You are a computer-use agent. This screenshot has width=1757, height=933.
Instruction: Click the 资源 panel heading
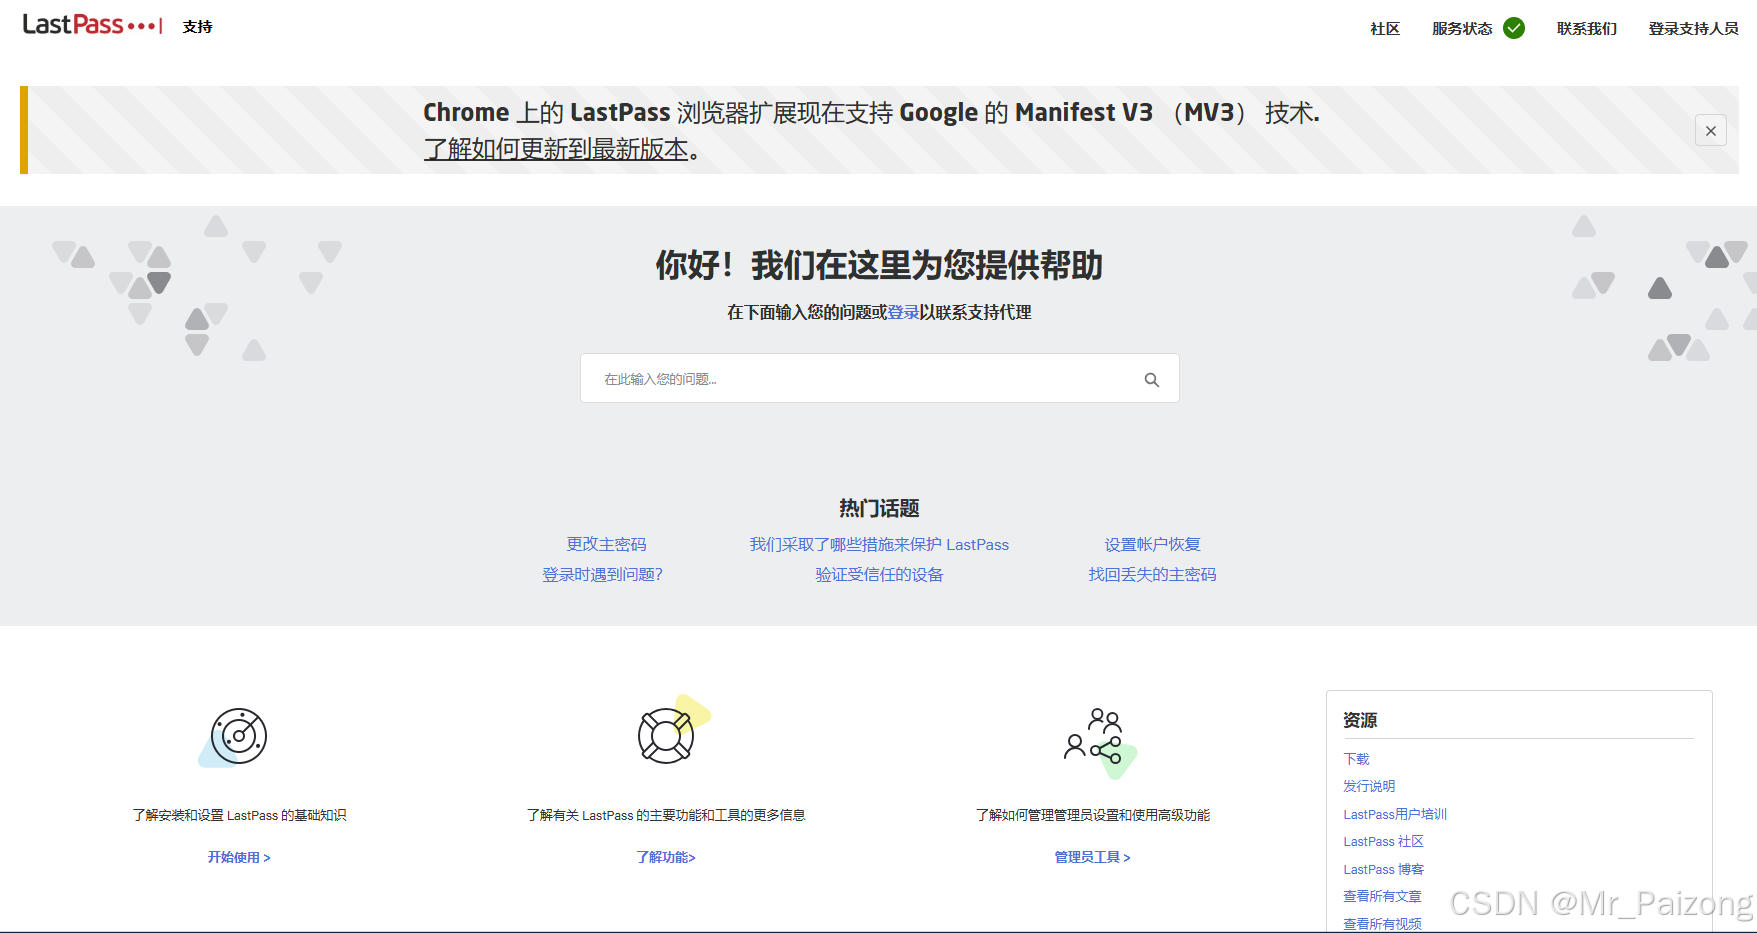1360,720
